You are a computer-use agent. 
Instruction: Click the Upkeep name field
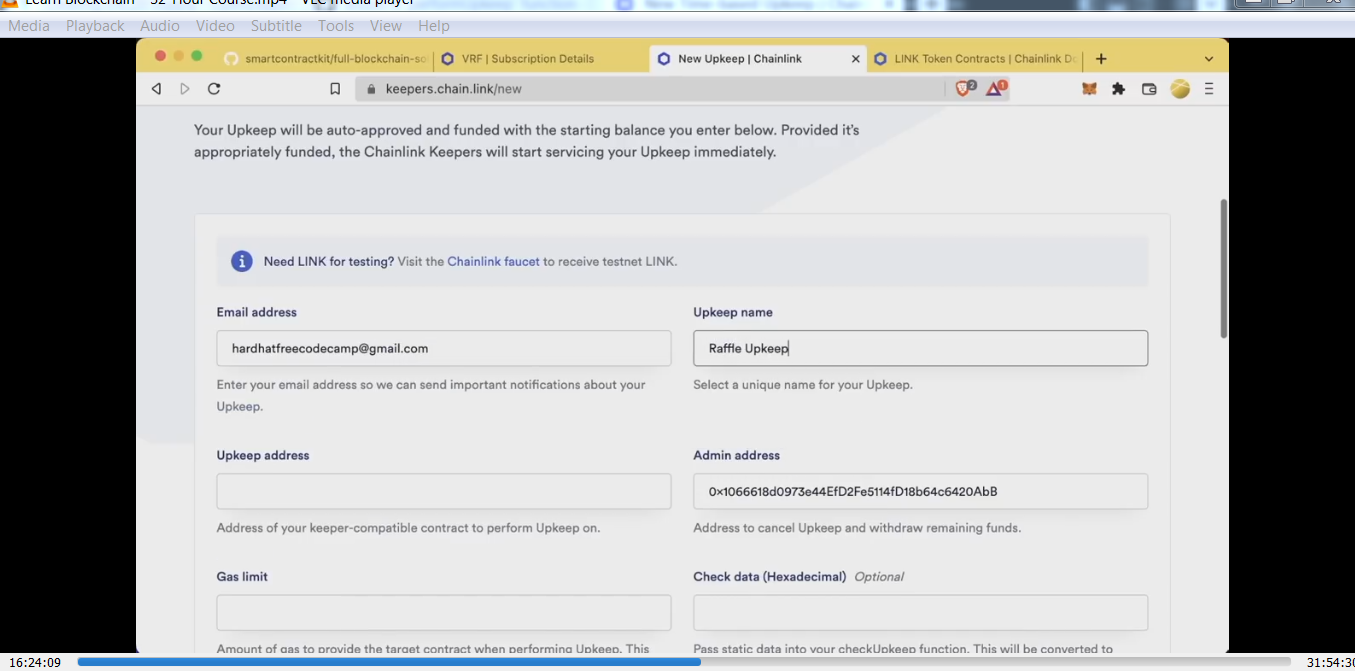coord(920,348)
